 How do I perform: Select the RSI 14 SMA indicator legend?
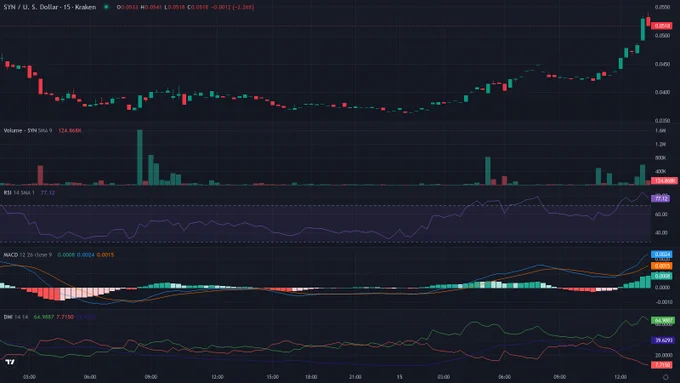19,193
